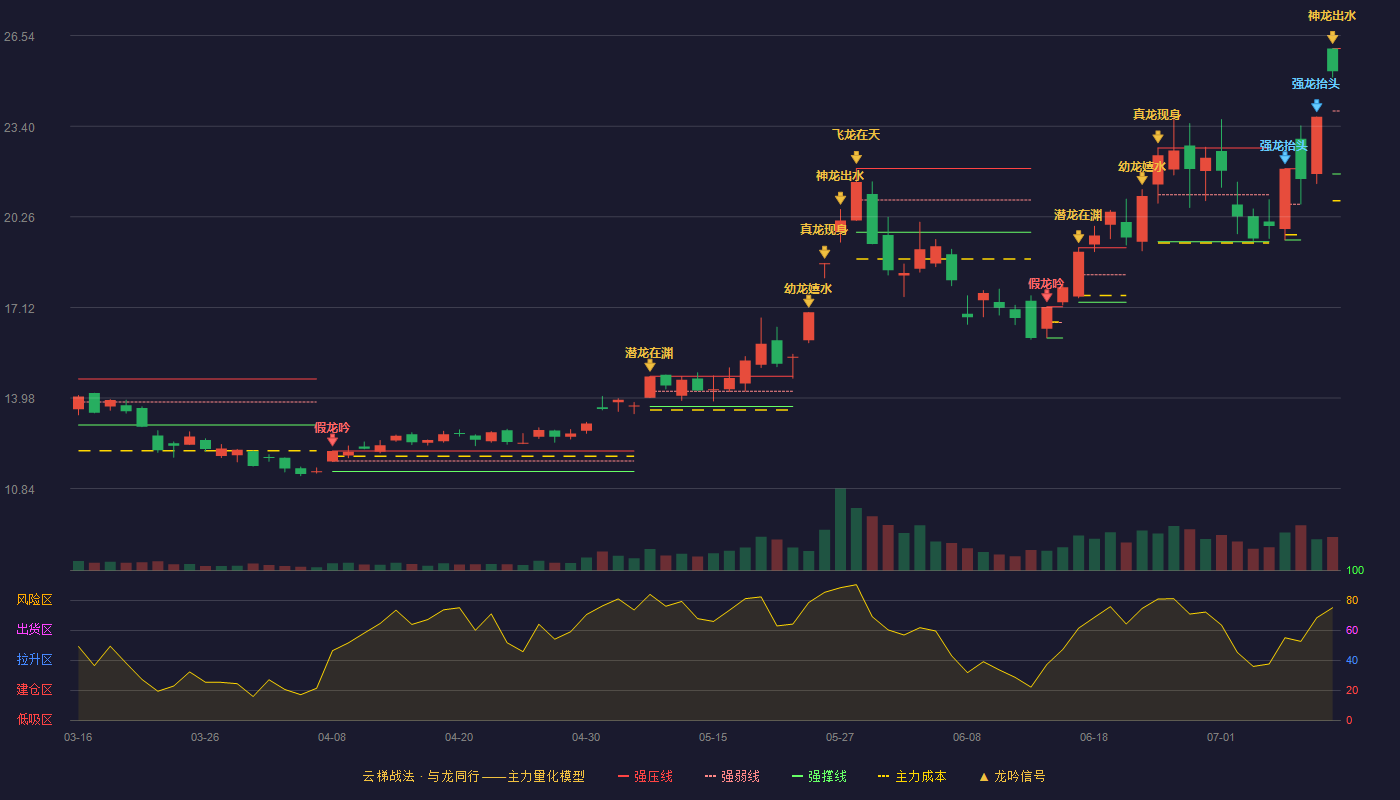Click the 04-20 date label
The width and height of the screenshot is (1400, 800).
tap(459, 737)
